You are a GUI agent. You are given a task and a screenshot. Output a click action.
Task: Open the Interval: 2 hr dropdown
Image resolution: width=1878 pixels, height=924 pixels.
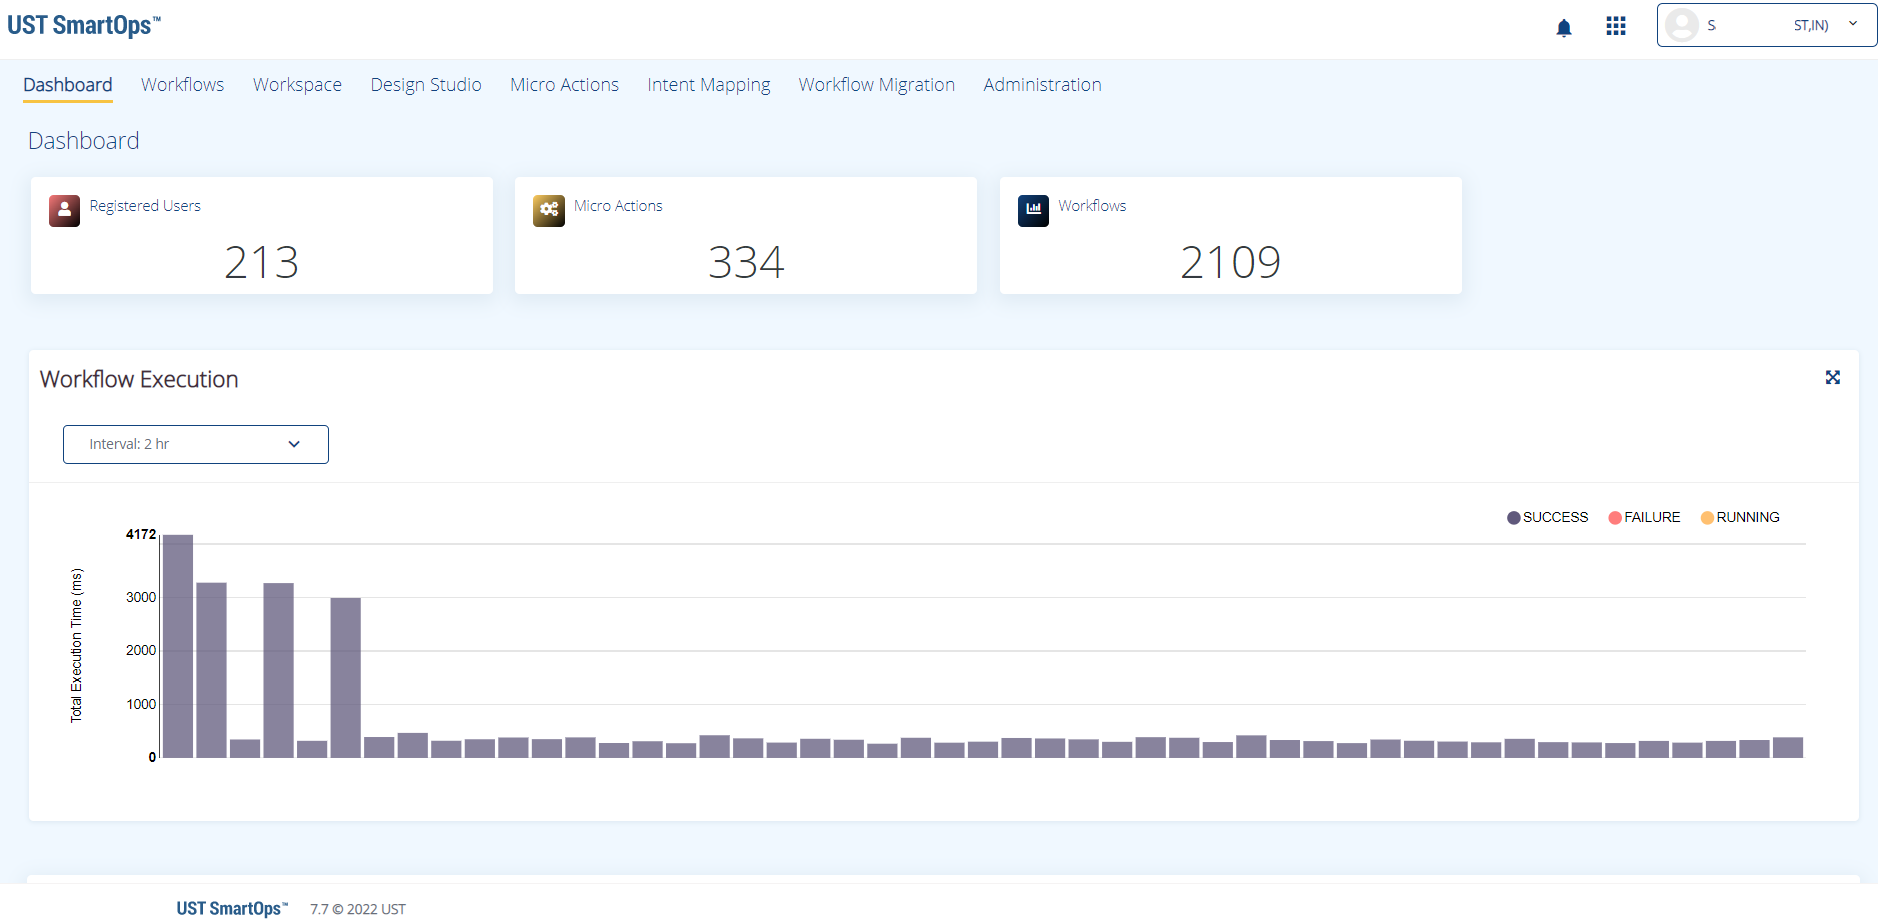click(x=196, y=444)
